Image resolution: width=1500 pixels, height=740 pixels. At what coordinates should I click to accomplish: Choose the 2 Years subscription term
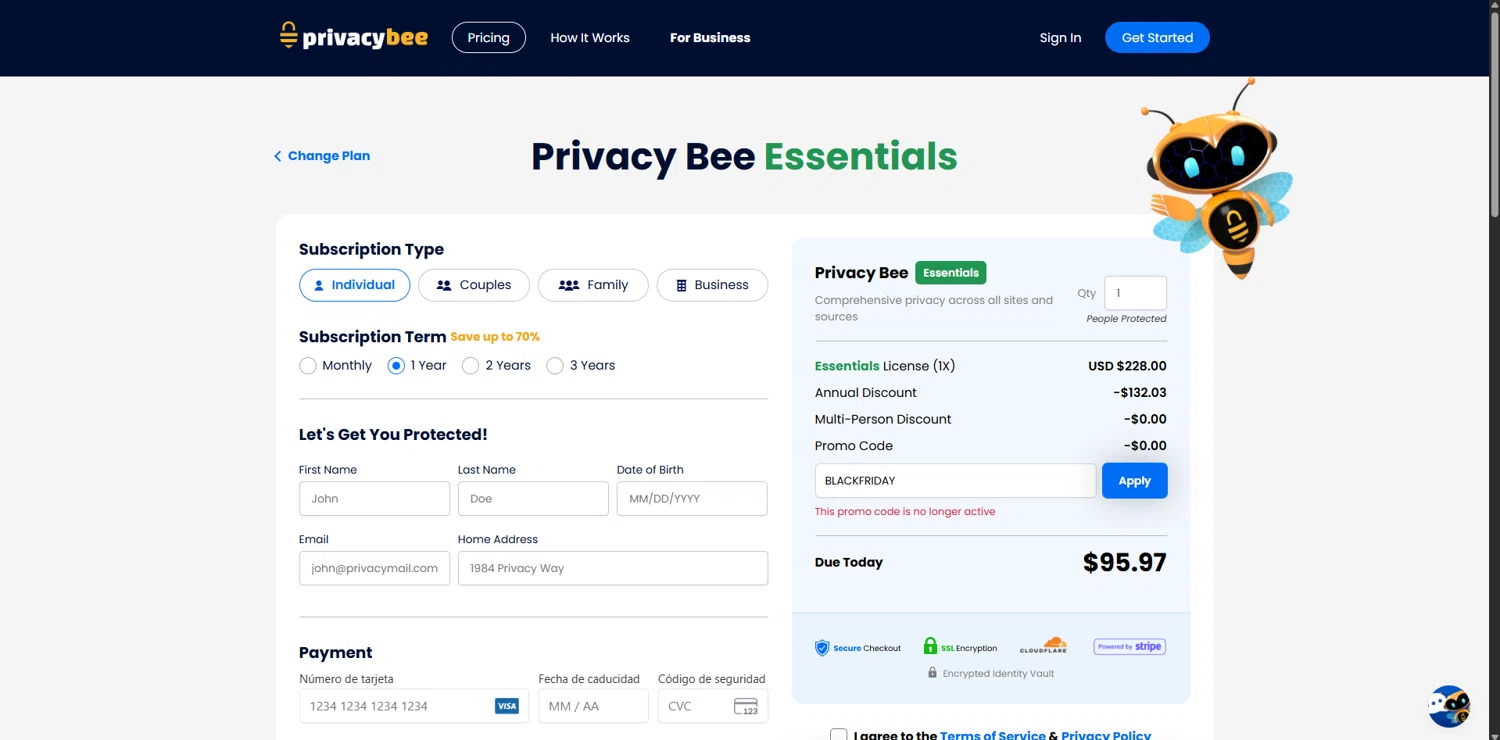[x=470, y=366]
